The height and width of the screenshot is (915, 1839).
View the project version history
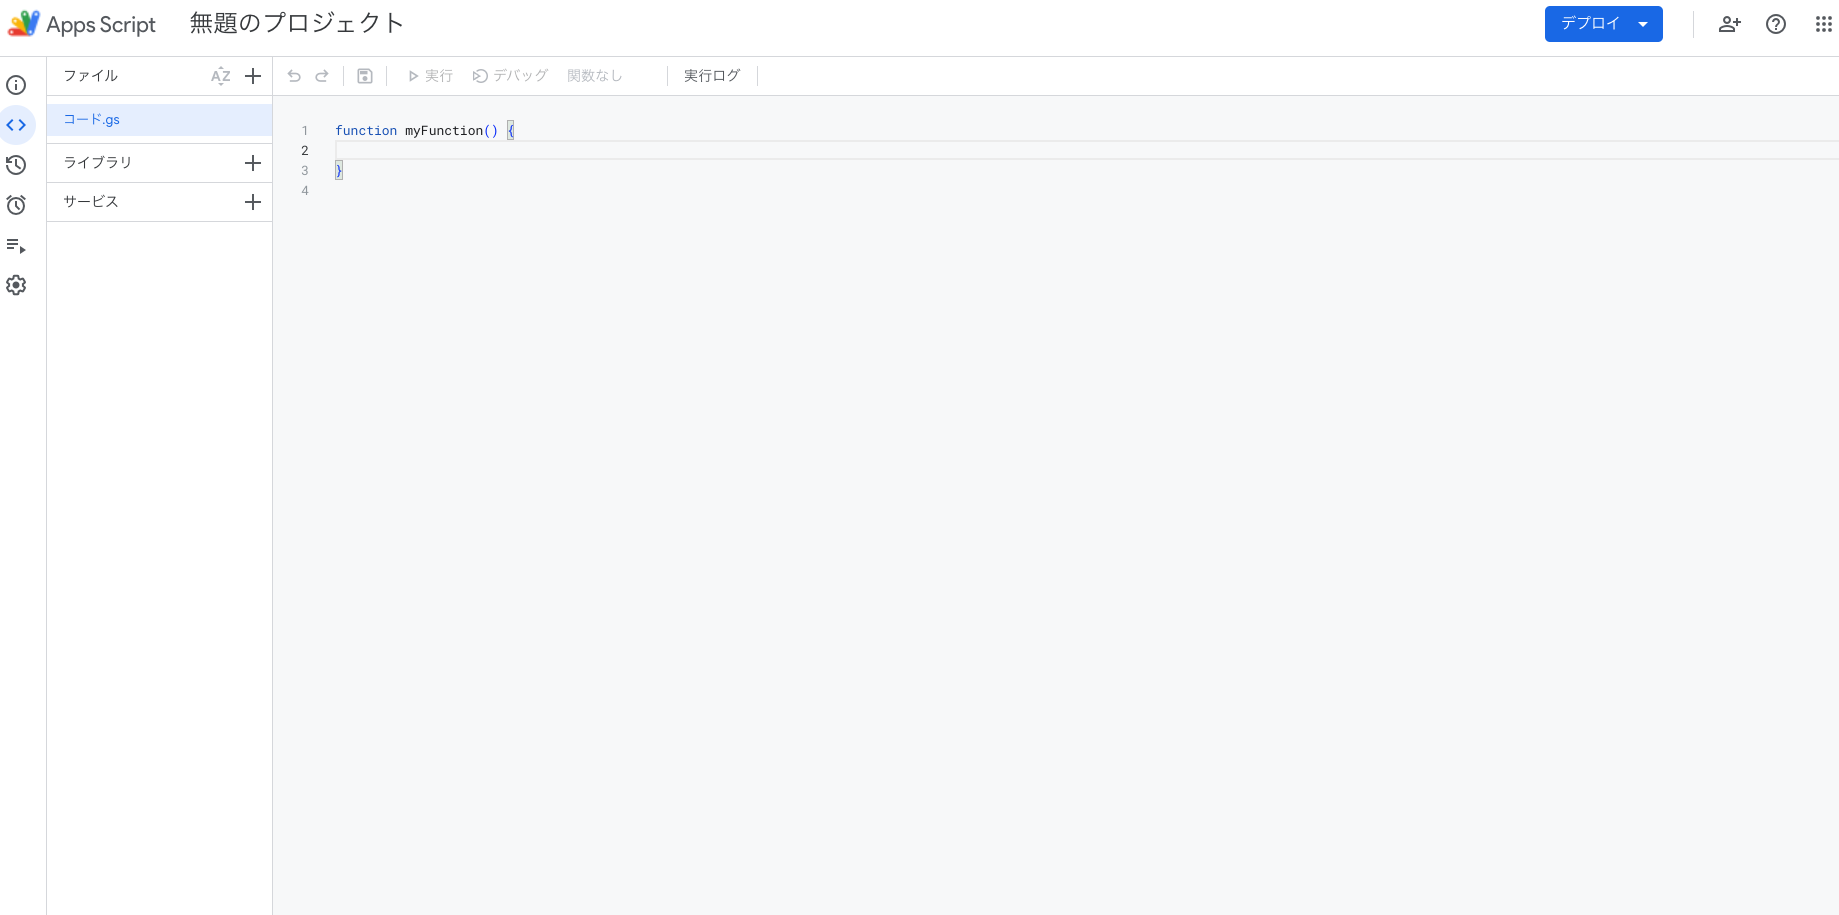tap(16, 165)
